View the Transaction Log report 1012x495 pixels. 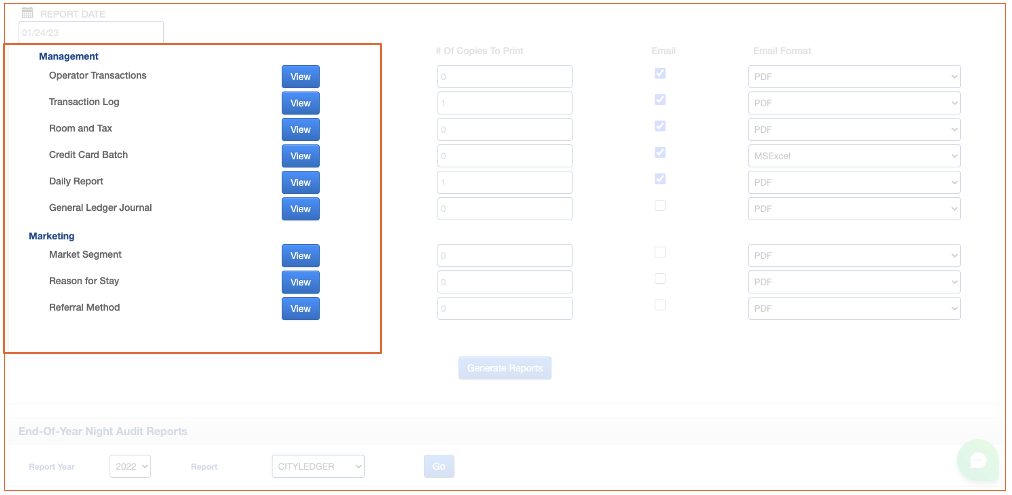(x=300, y=103)
